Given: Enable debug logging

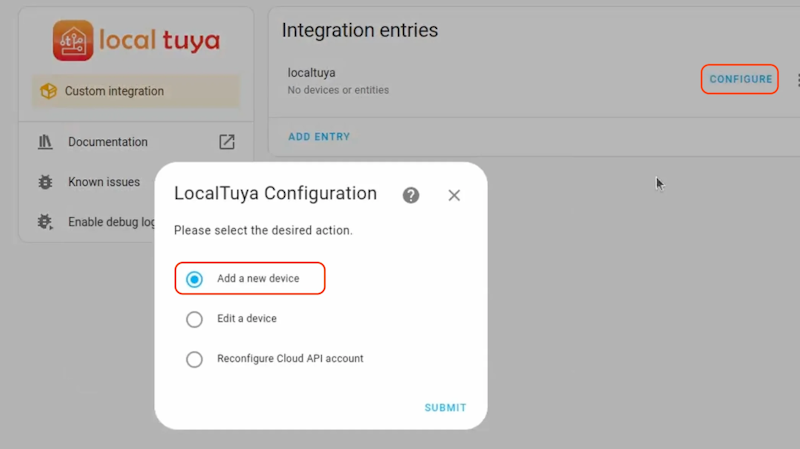Looking at the screenshot, I should point(111,222).
